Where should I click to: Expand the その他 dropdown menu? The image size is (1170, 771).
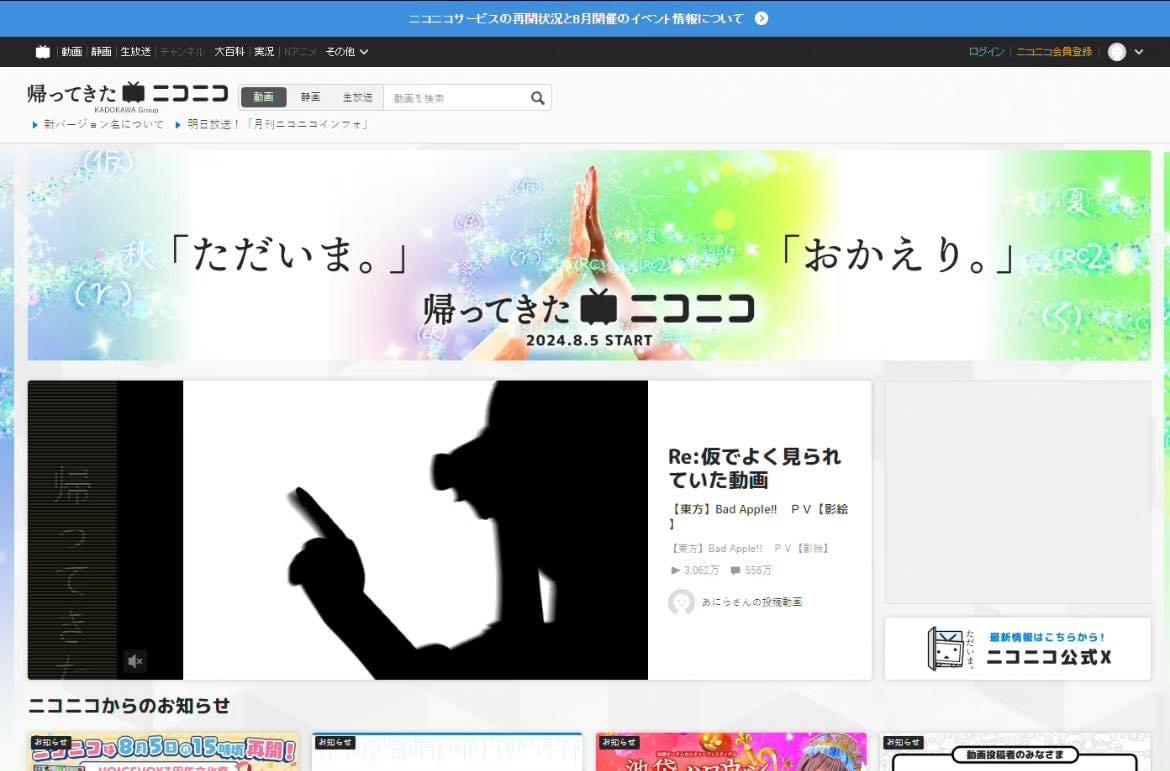click(347, 51)
